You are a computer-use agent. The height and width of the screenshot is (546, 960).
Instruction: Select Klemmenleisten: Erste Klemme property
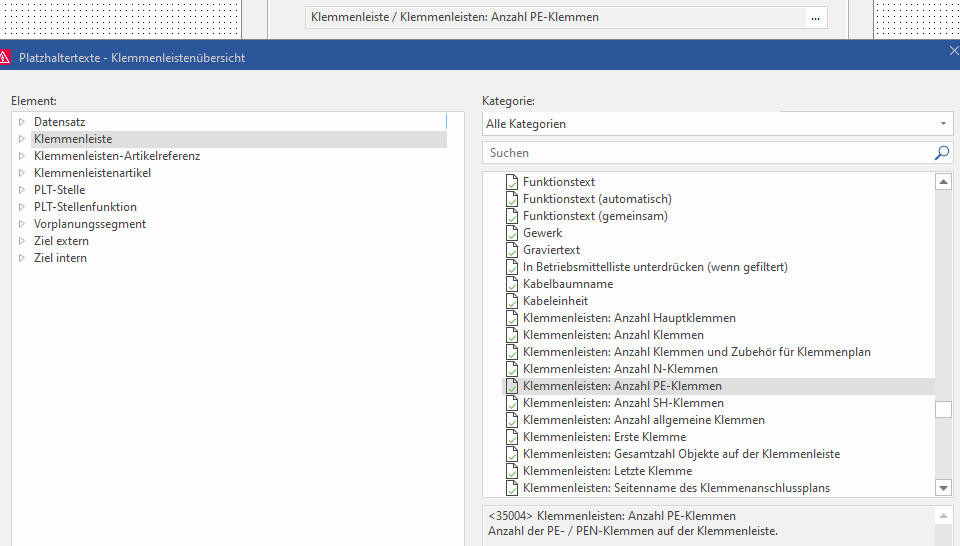click(x=604, y=437)
